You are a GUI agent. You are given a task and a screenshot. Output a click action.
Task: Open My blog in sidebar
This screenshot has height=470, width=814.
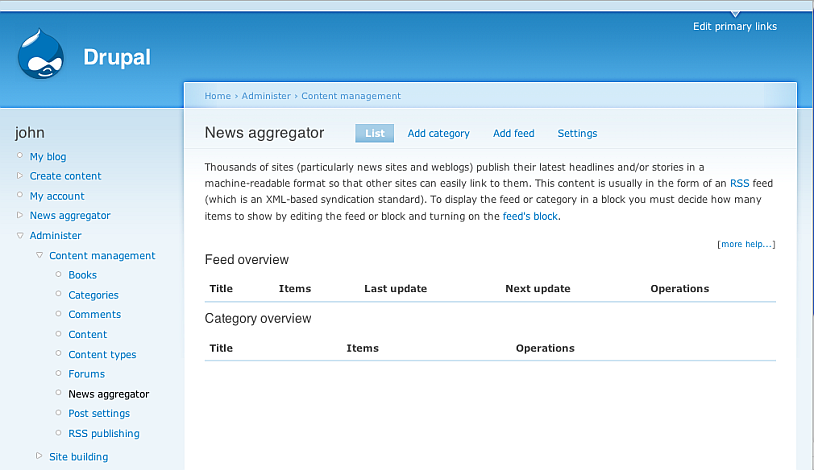coord(48,156)
